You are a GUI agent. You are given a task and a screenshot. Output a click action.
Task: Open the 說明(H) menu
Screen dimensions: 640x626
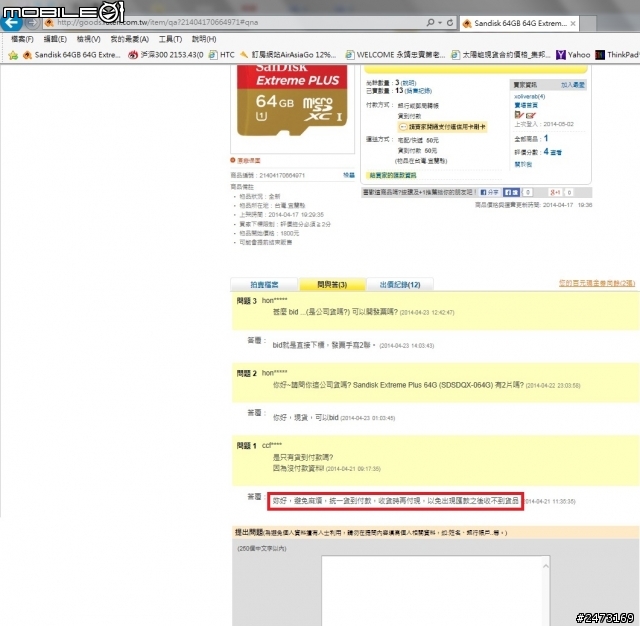[x=204, y=39]
